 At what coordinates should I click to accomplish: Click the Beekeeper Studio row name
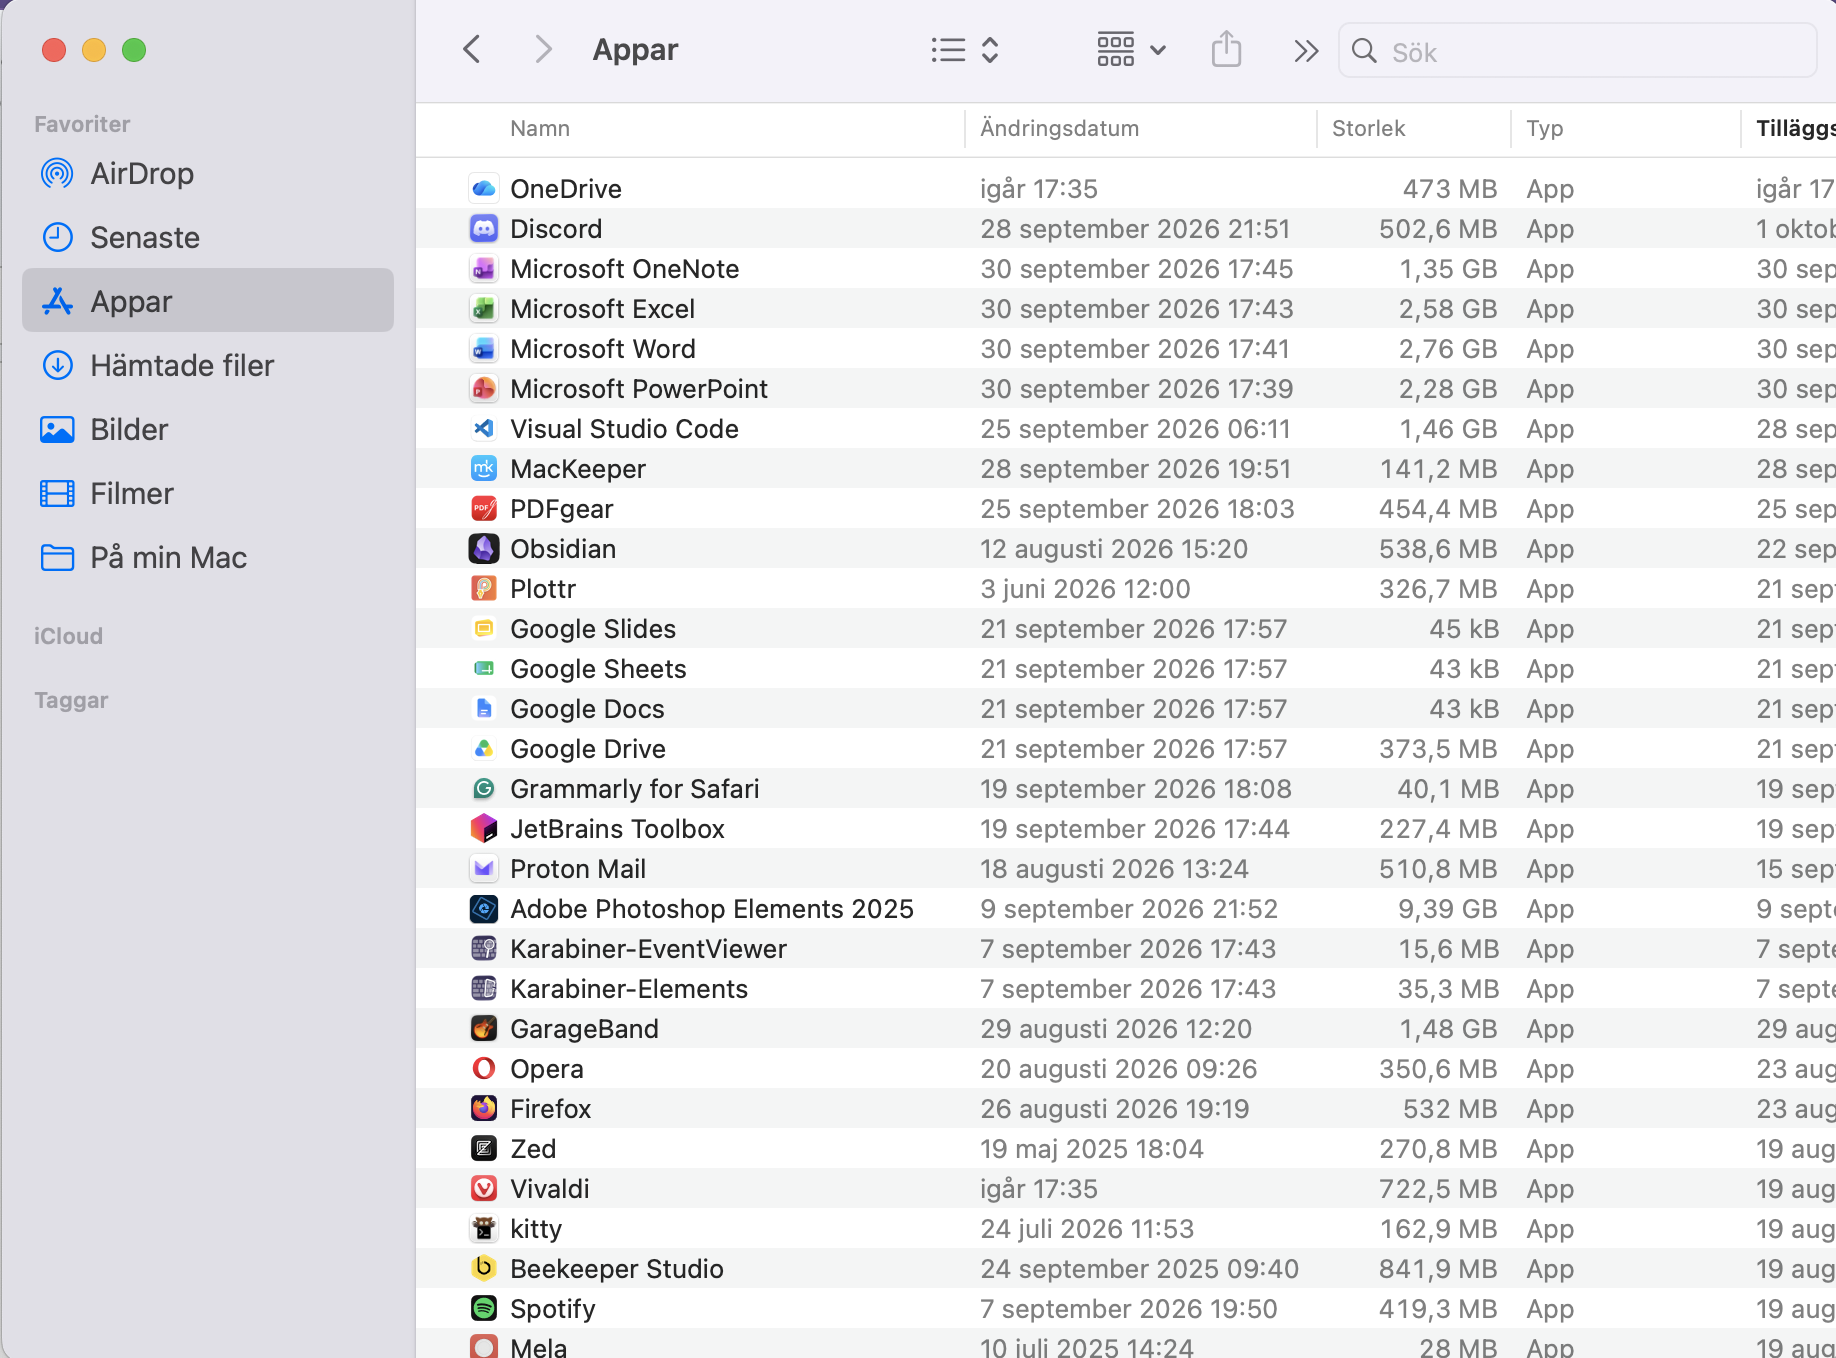[617, 1269]
